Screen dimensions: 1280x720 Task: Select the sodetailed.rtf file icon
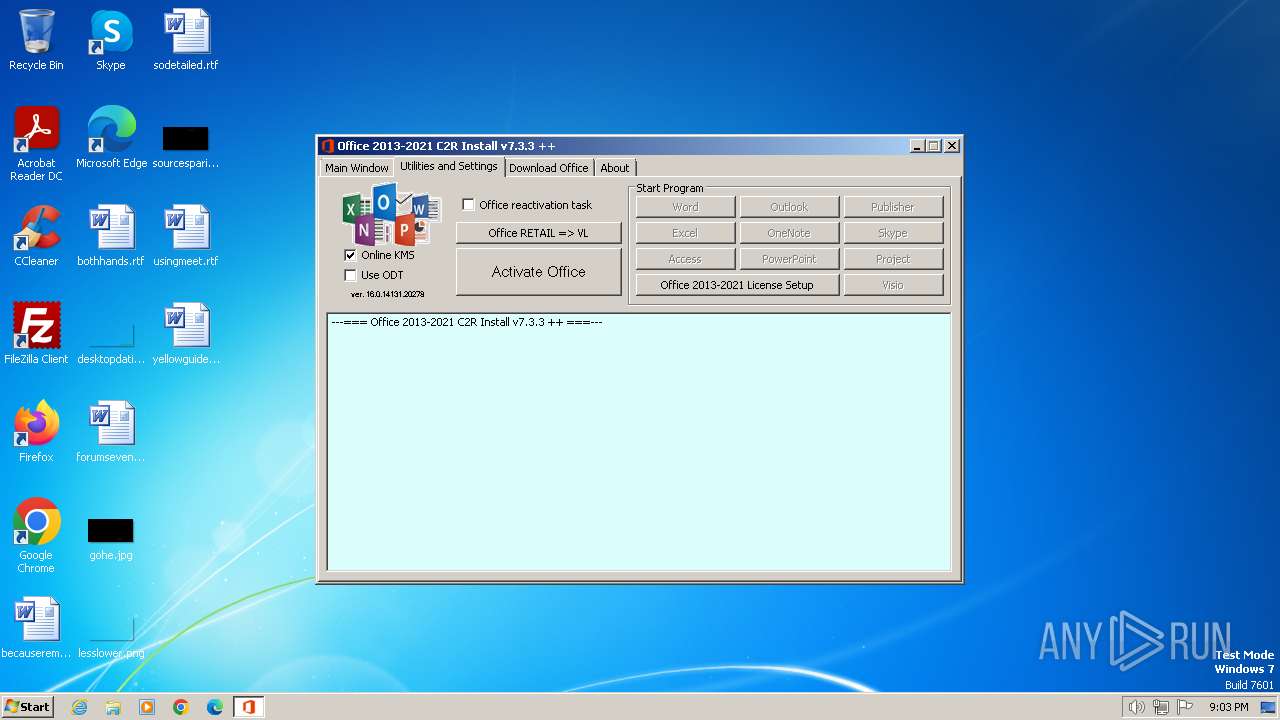[186, 40]
